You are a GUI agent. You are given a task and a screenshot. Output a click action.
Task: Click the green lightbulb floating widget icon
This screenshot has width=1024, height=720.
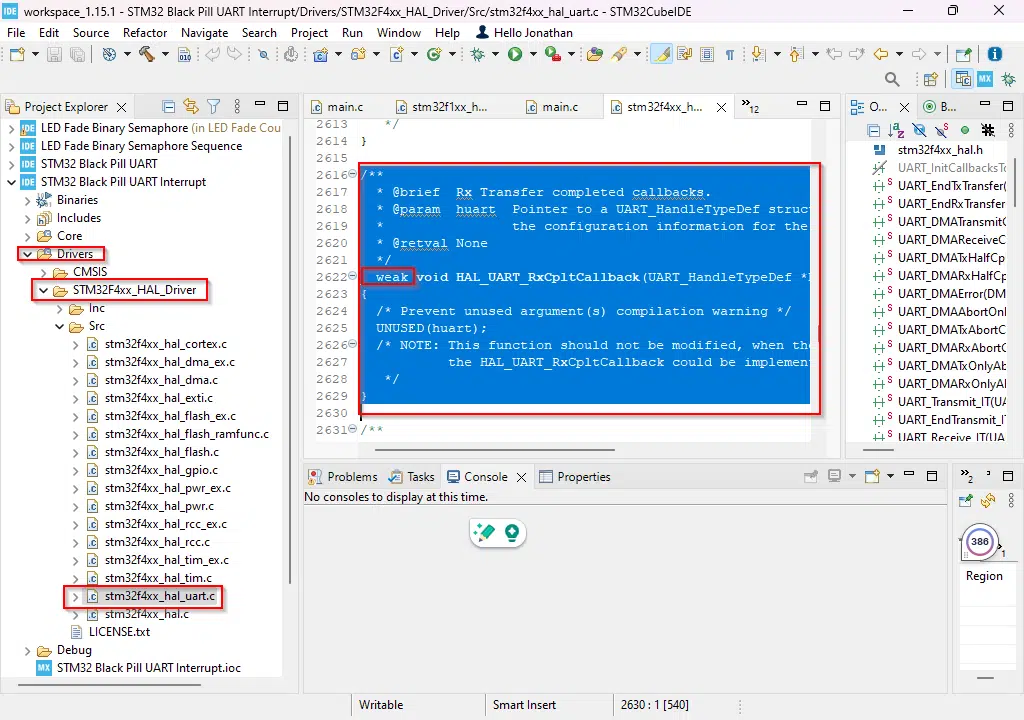[x=511, y=533]
